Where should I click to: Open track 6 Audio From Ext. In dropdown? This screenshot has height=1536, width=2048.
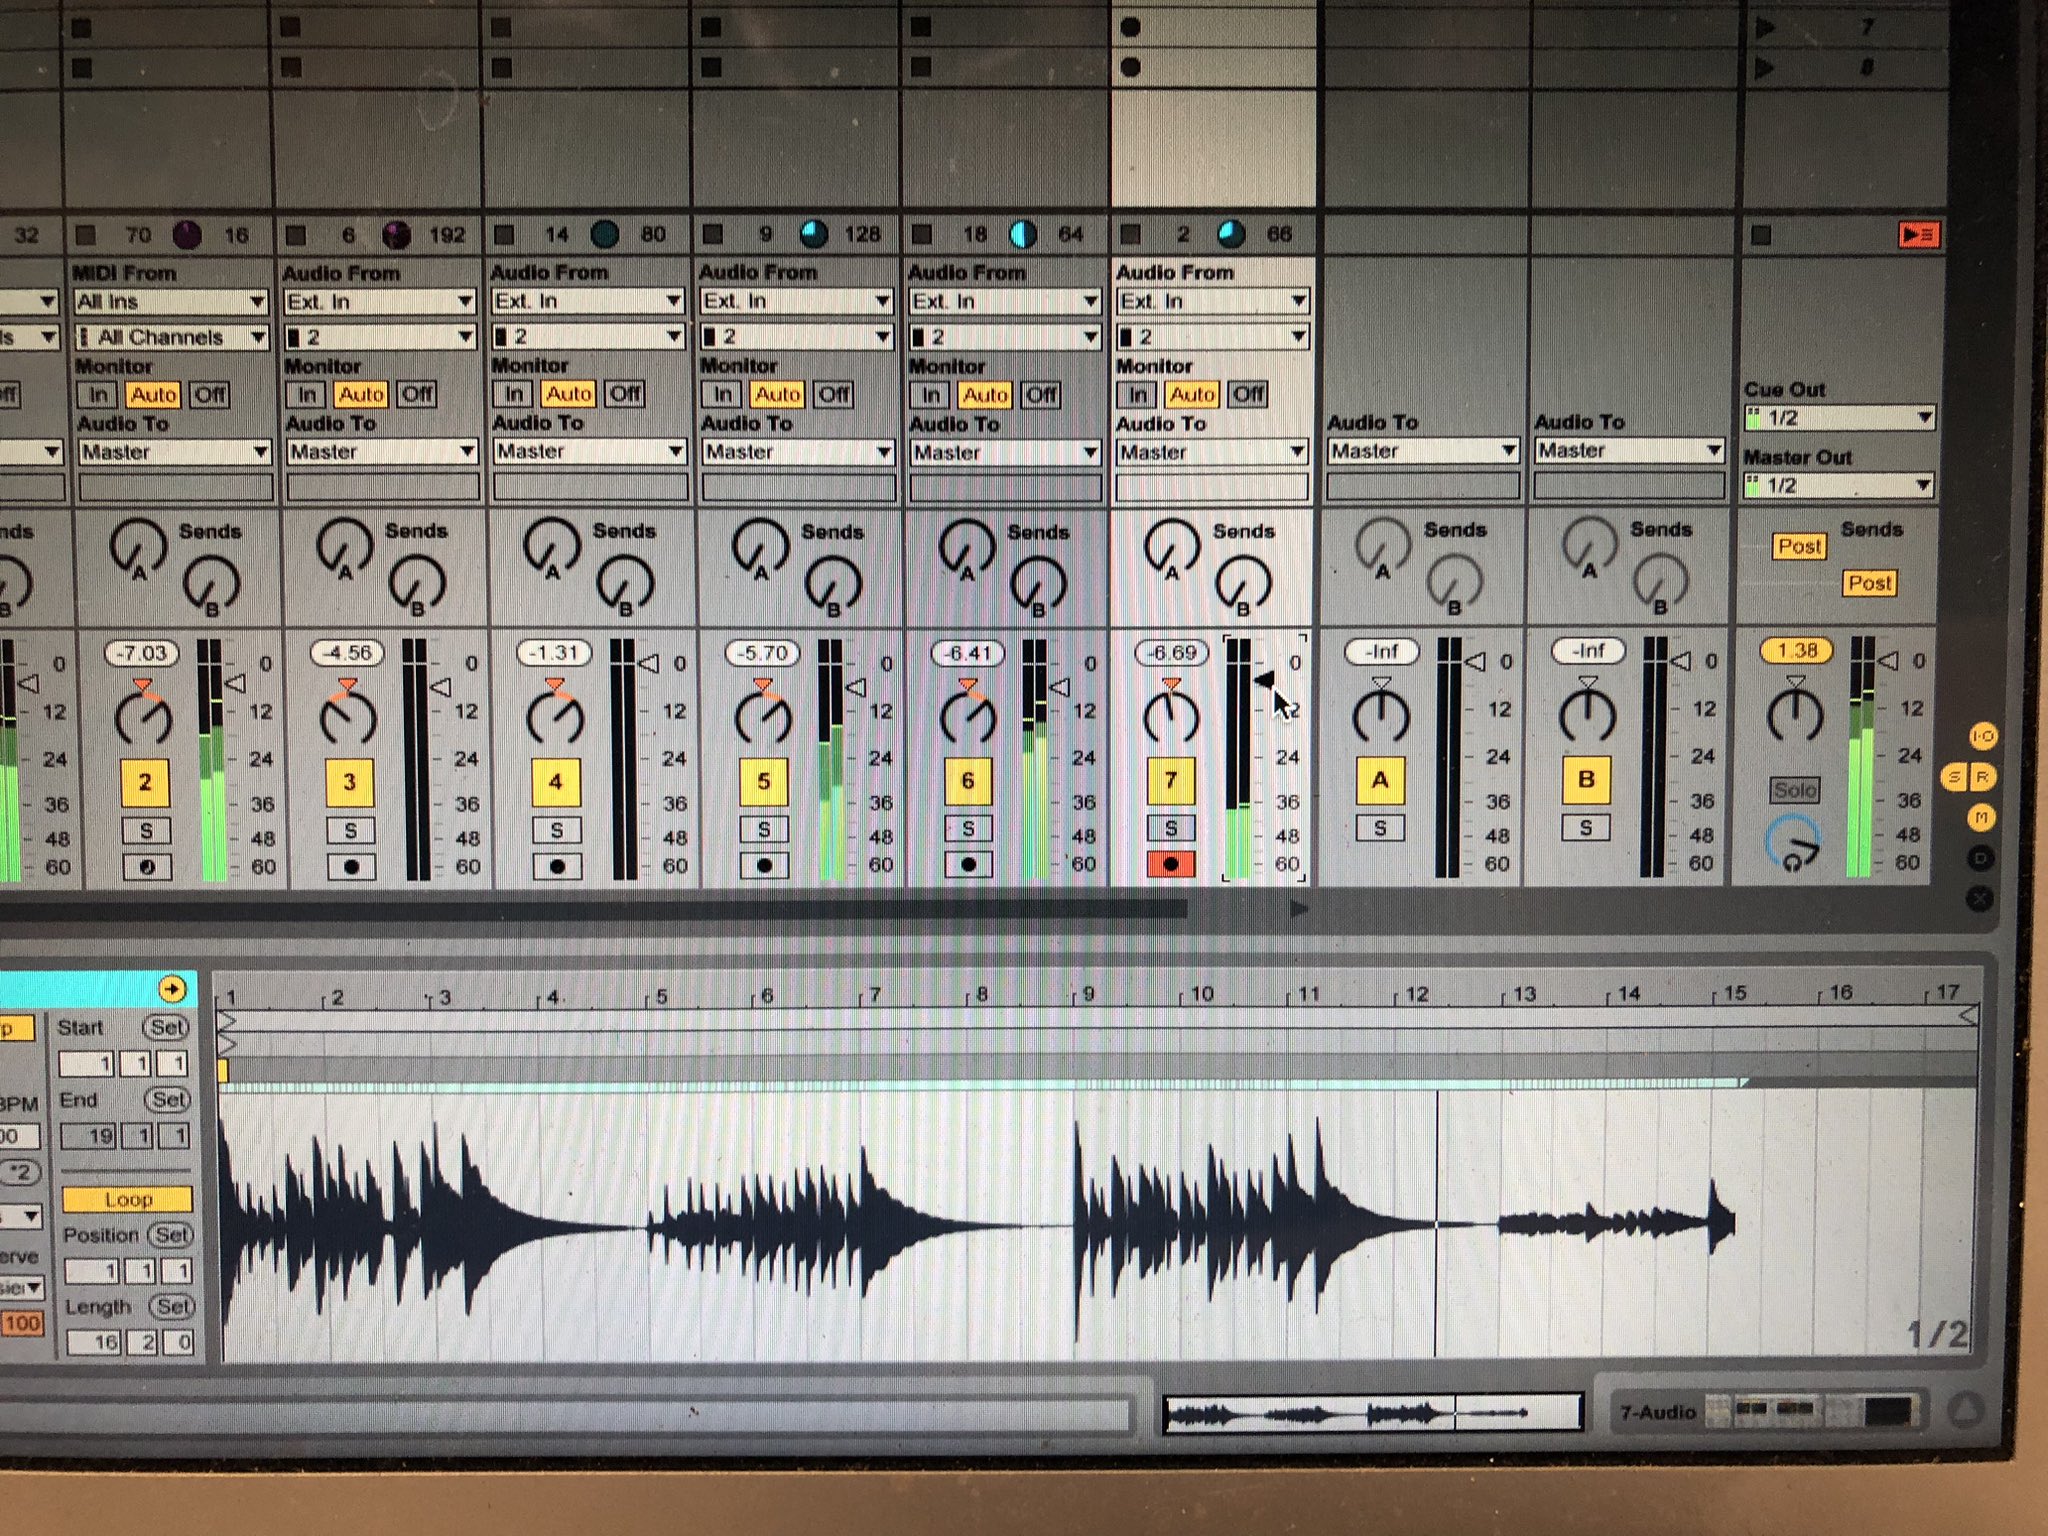1004,301
